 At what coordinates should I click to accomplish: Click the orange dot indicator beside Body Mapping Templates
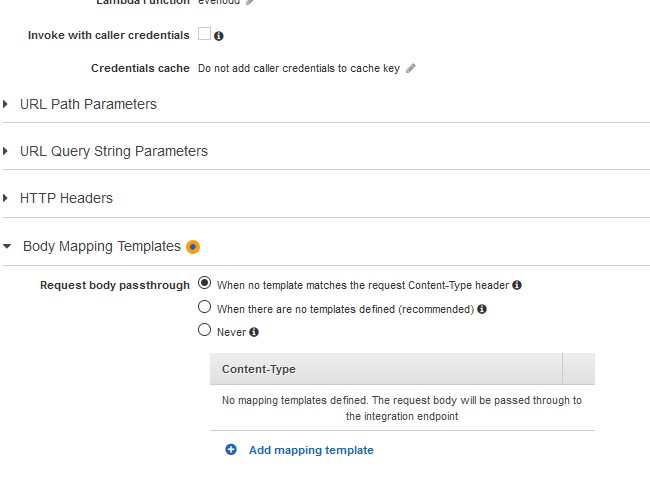click(193, 247)
